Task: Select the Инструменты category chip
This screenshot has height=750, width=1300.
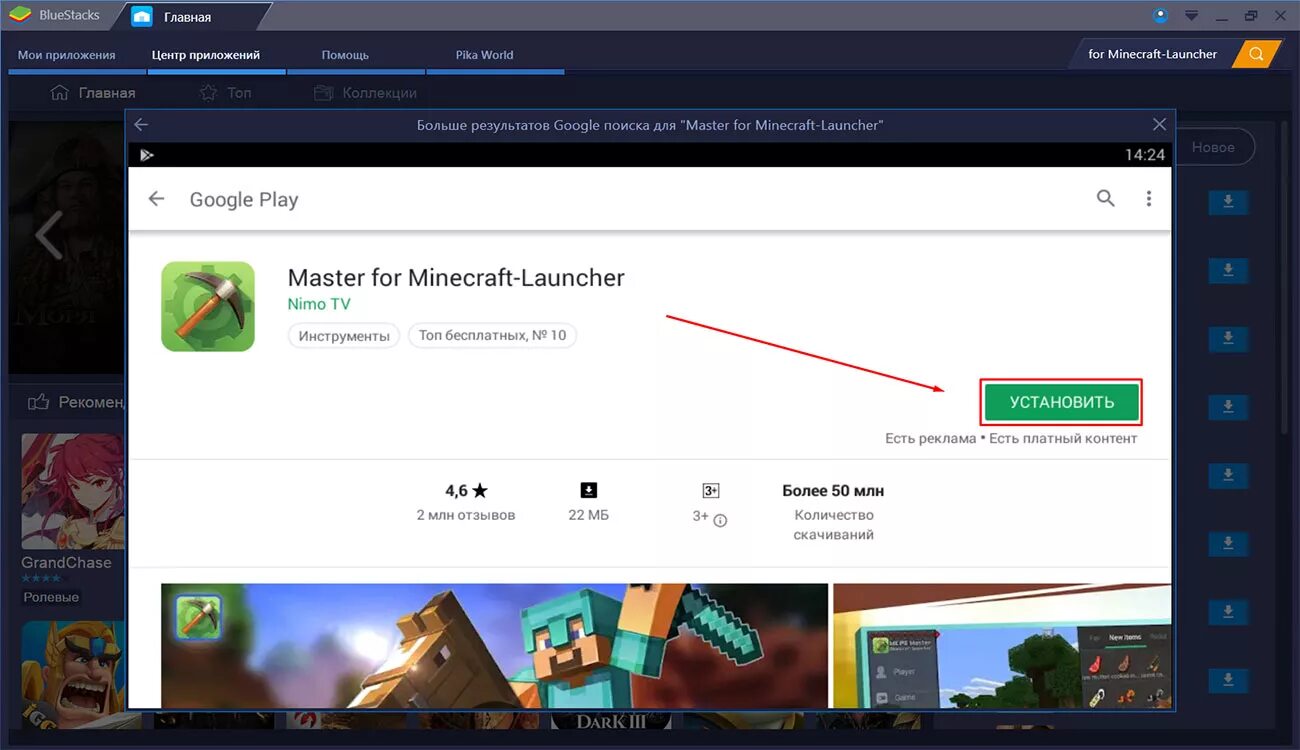Action: [x=344, y=336]
